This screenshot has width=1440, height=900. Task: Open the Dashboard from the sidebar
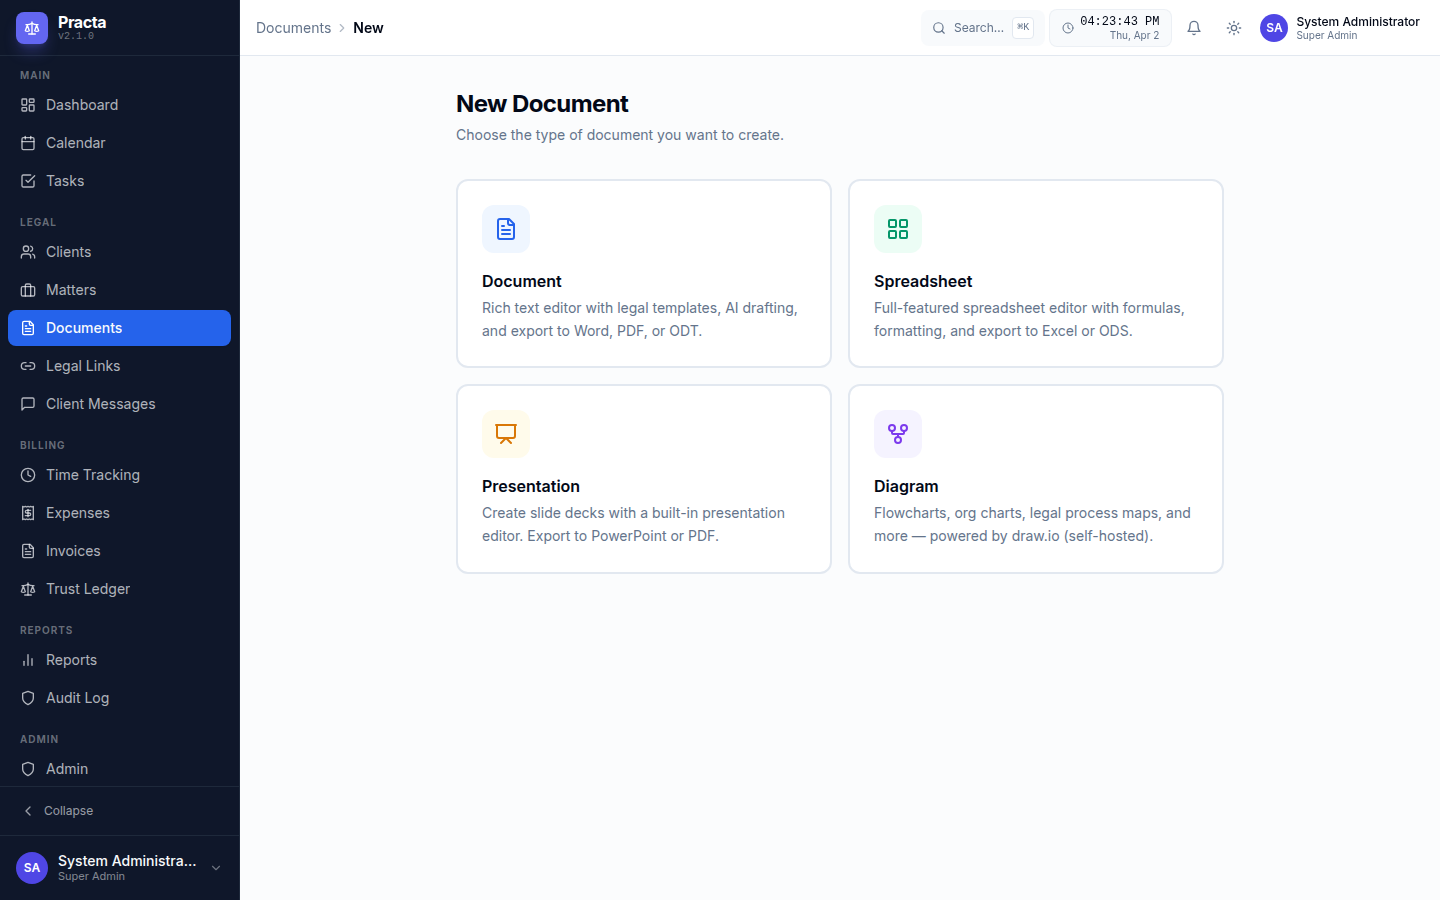pyautogui.click(x=81, y=104)
